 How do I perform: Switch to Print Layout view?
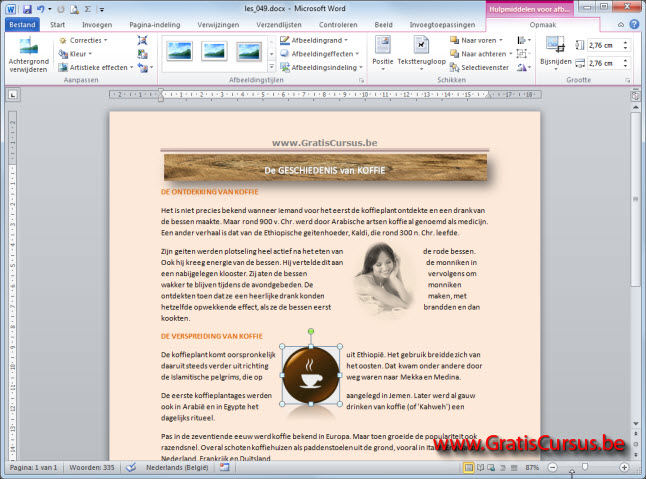[x=468, y=467]
